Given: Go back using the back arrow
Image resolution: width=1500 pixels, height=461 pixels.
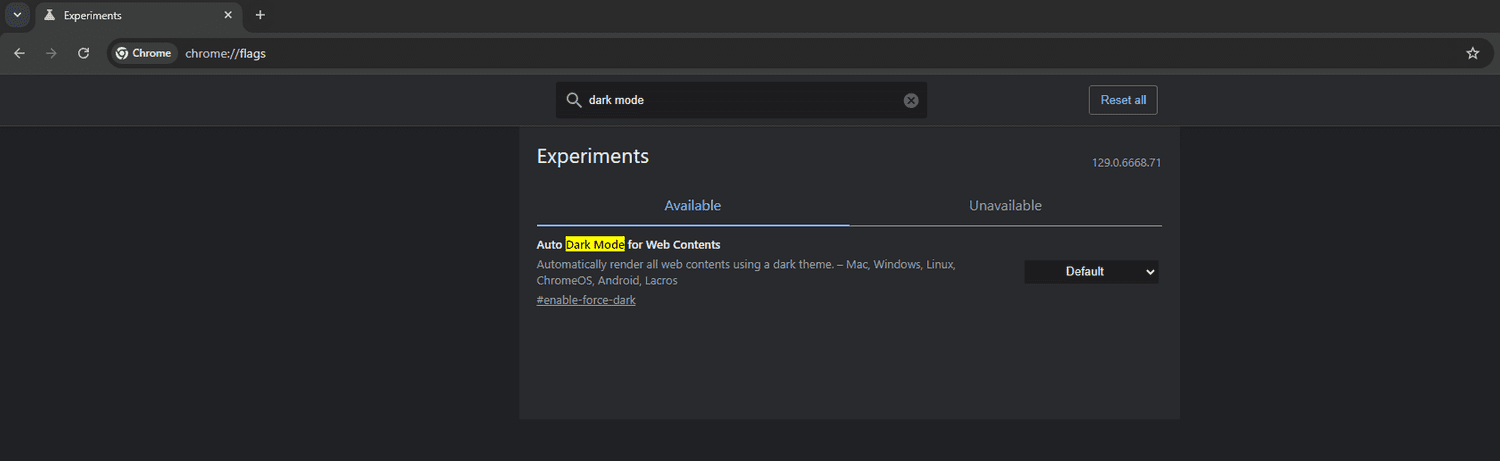Looking at the screenshot, I should click(x=19, y=53).
